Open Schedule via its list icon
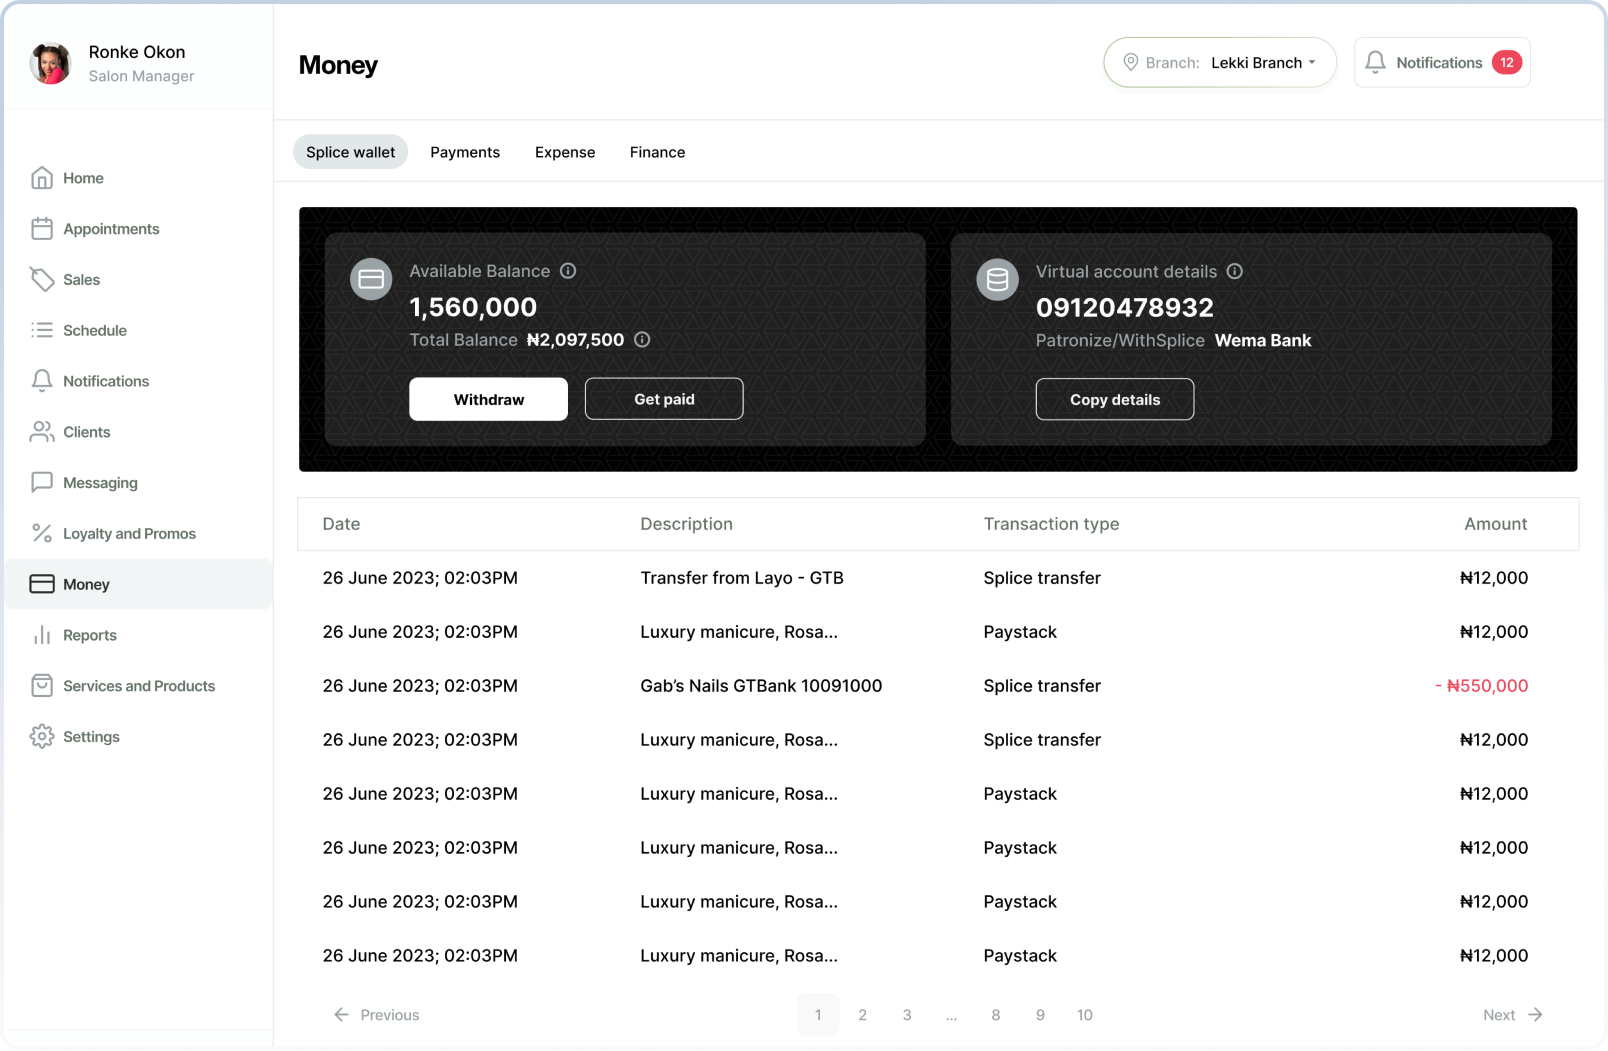The image size is (1608, 1051). pos(42,330)
